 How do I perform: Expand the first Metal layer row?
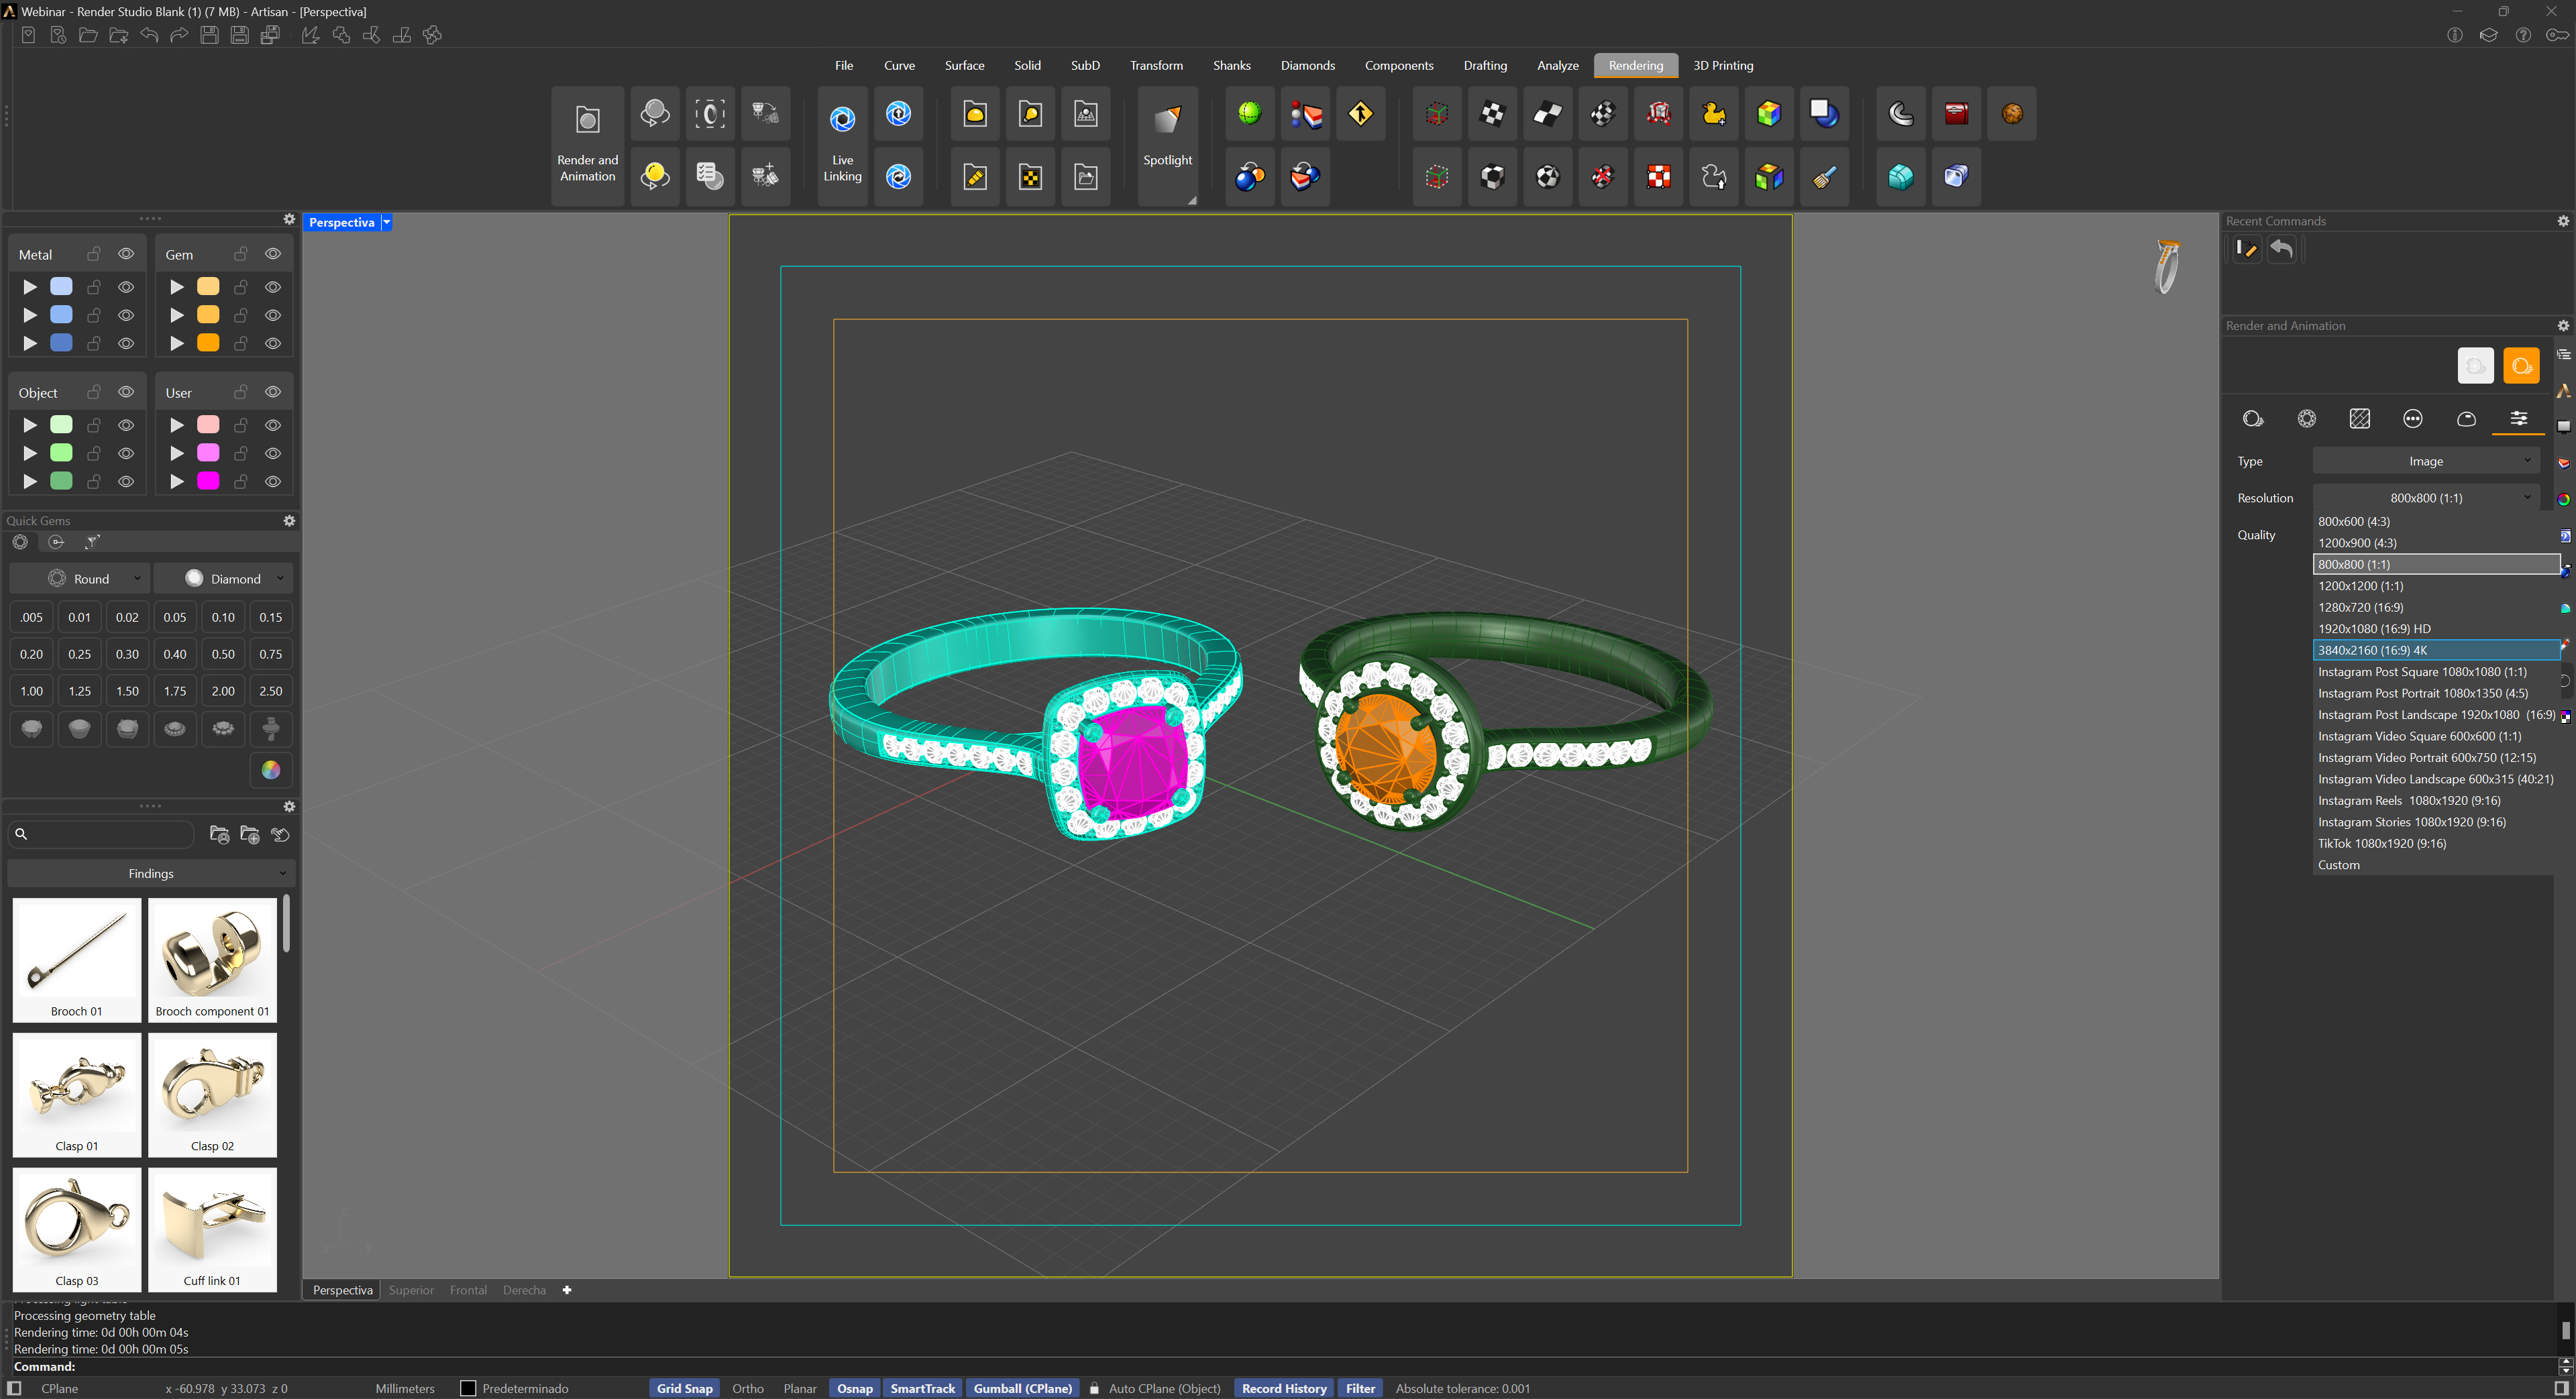pyautogui.click(x=30, y=287)
